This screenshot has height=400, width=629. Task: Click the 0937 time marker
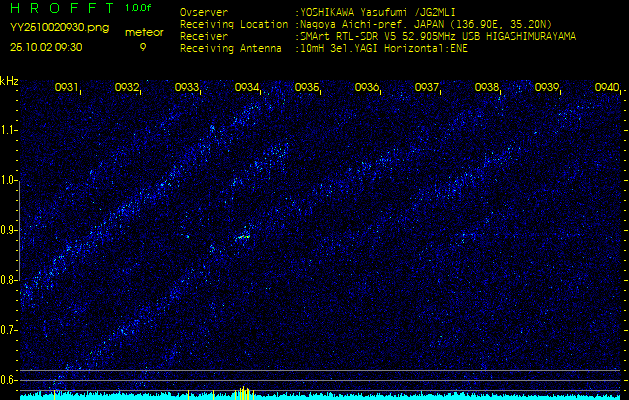point(426,87)
